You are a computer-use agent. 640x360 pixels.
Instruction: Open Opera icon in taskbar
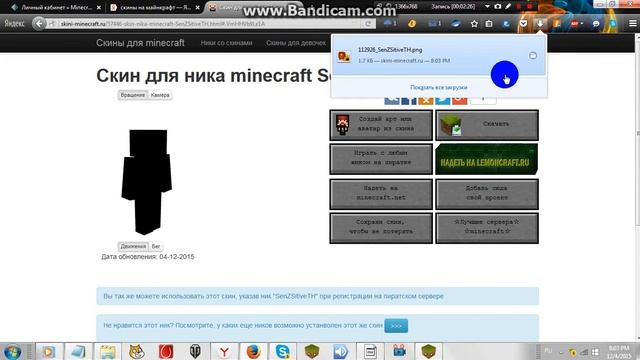(x=166, y=351)
